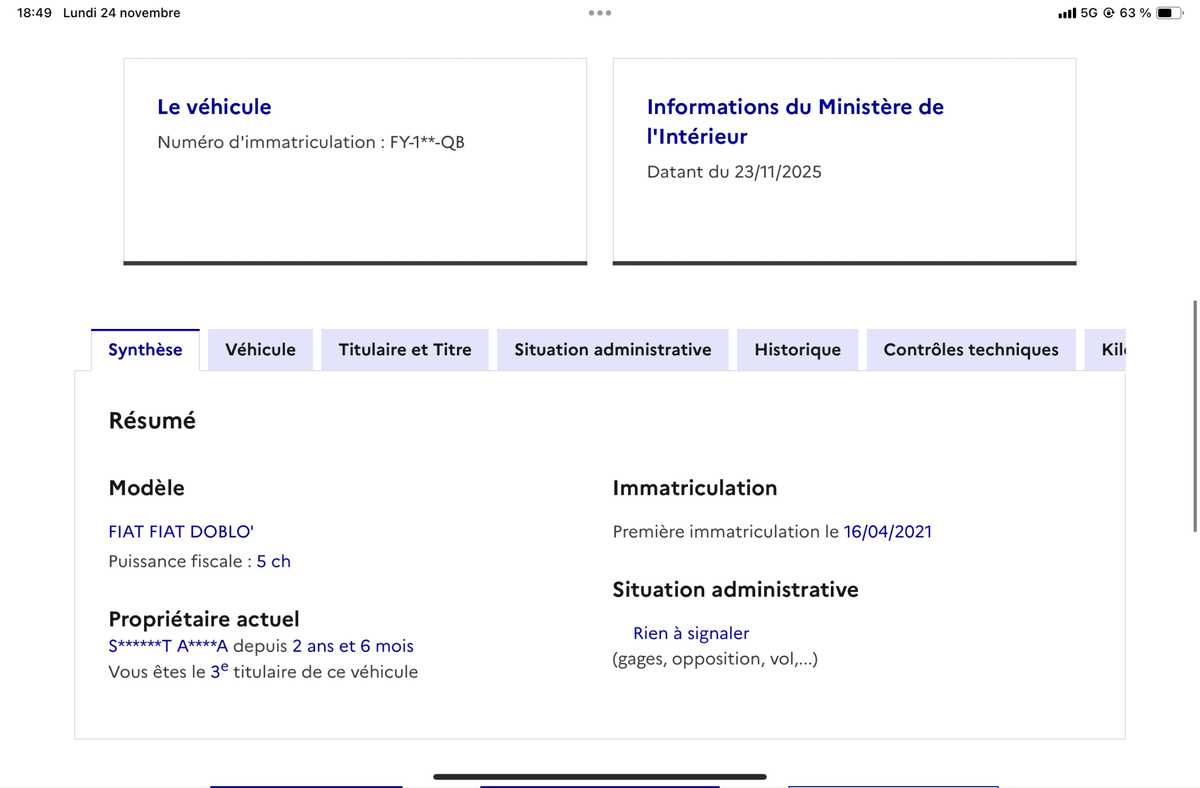
Task: Click the first registration date 16/04/2021
Action: coord(887,532)
